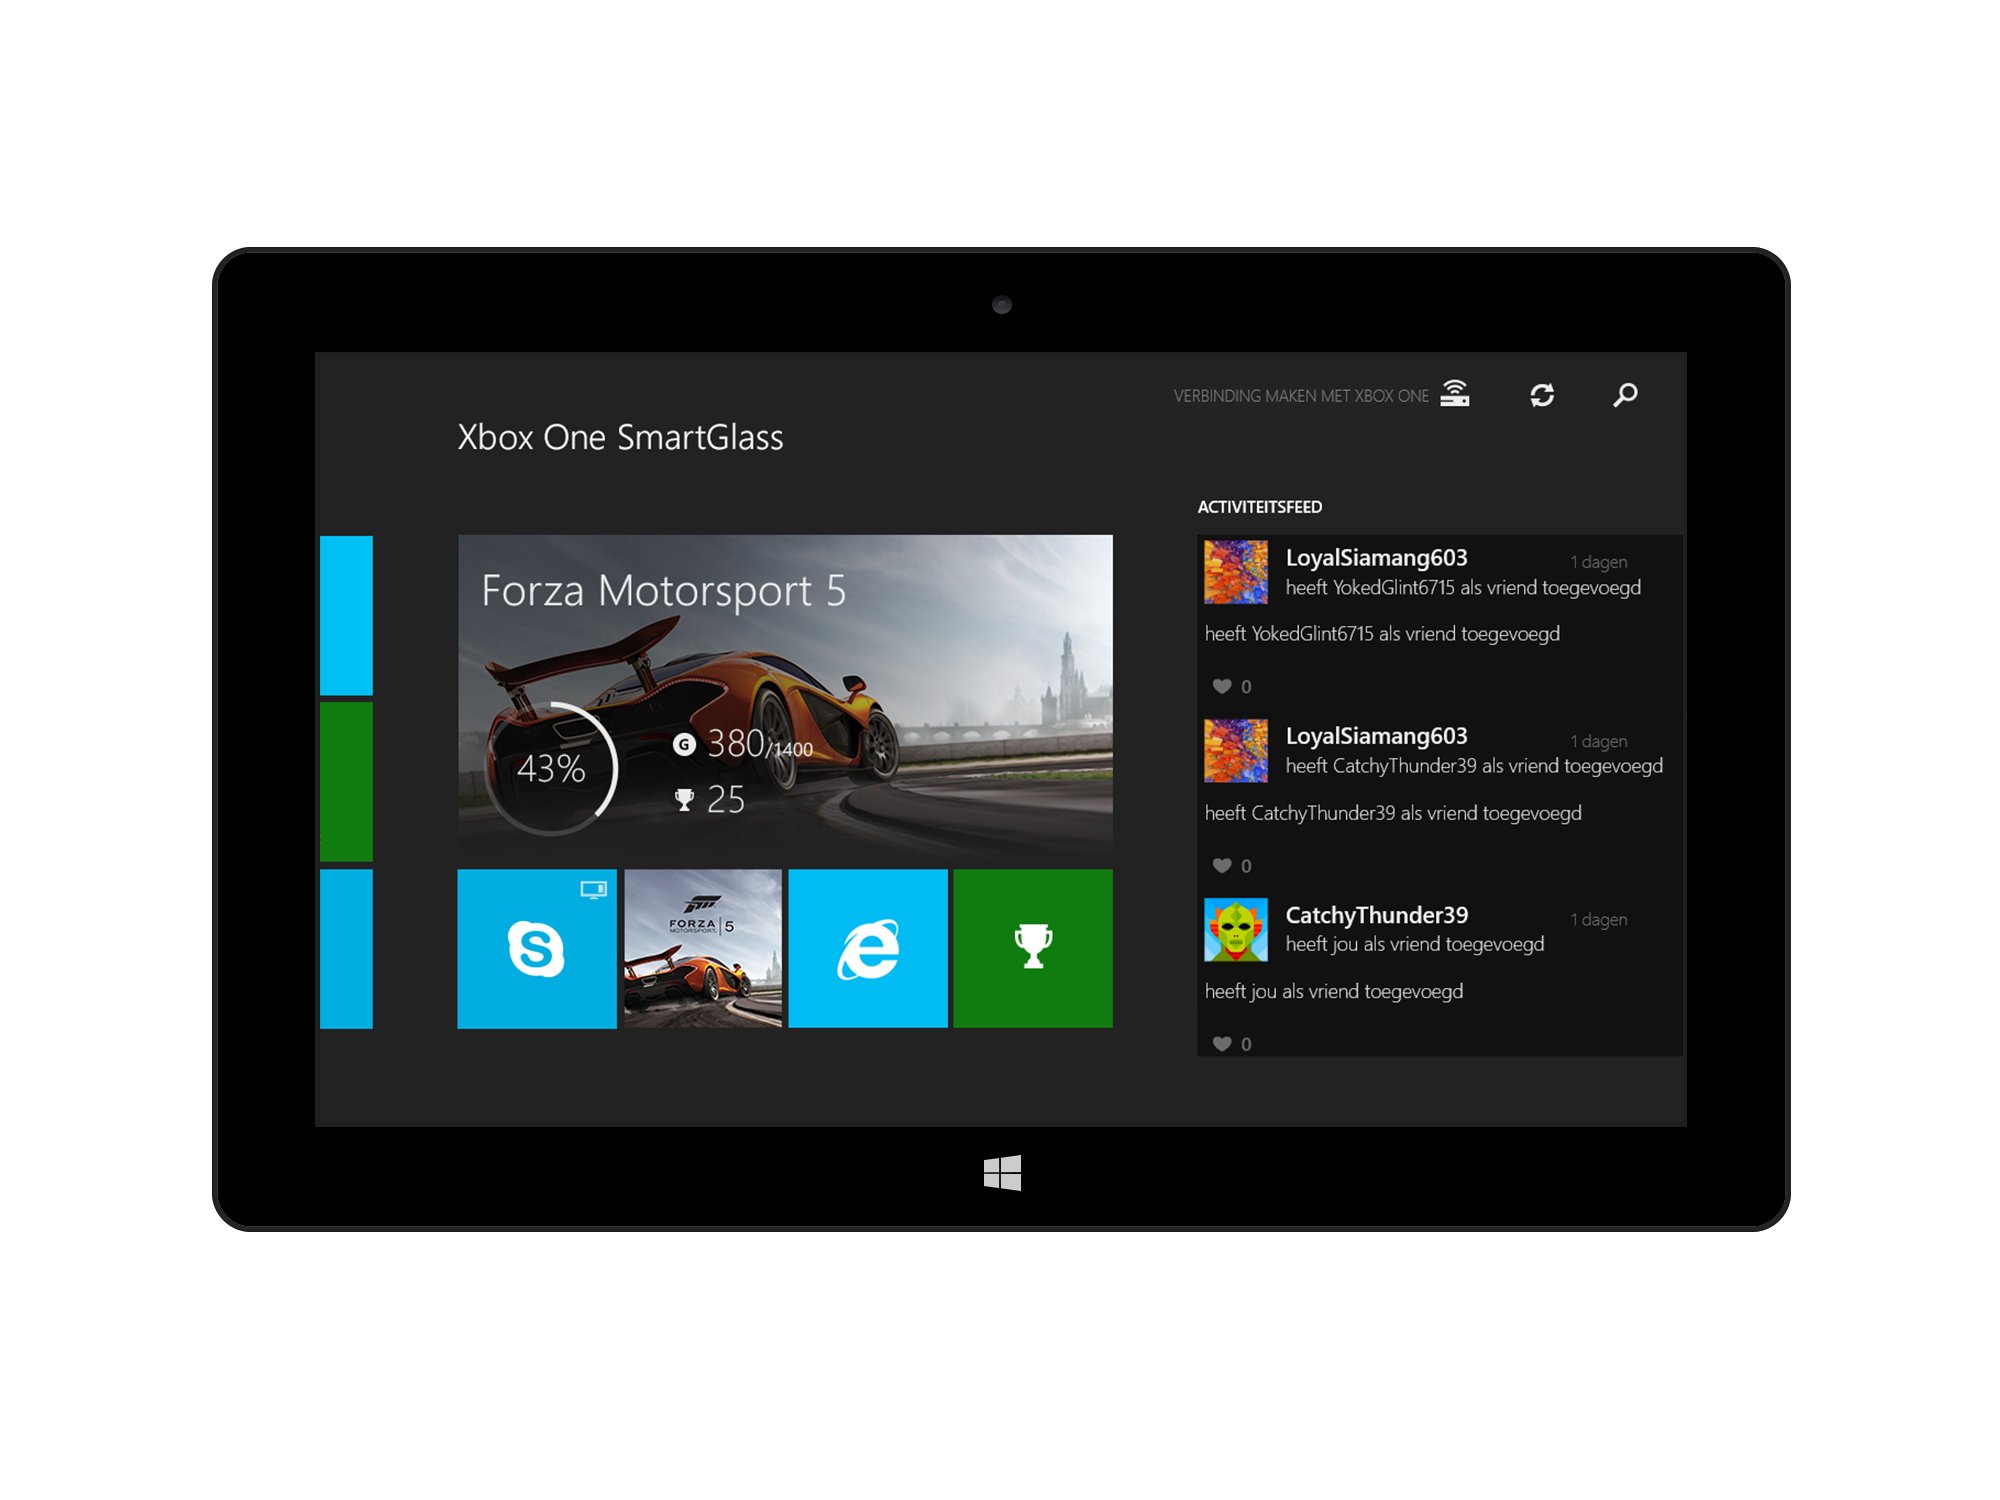Like the YokedGlint6715 friend activity post
The height and width of the screenshot is (1500, 2000).
point(1222,686)
